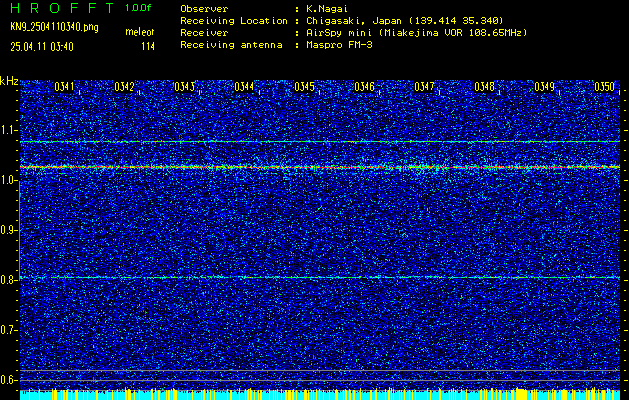
Task: Click the 0.8 kHz axis label
Action: coord(8,280)
